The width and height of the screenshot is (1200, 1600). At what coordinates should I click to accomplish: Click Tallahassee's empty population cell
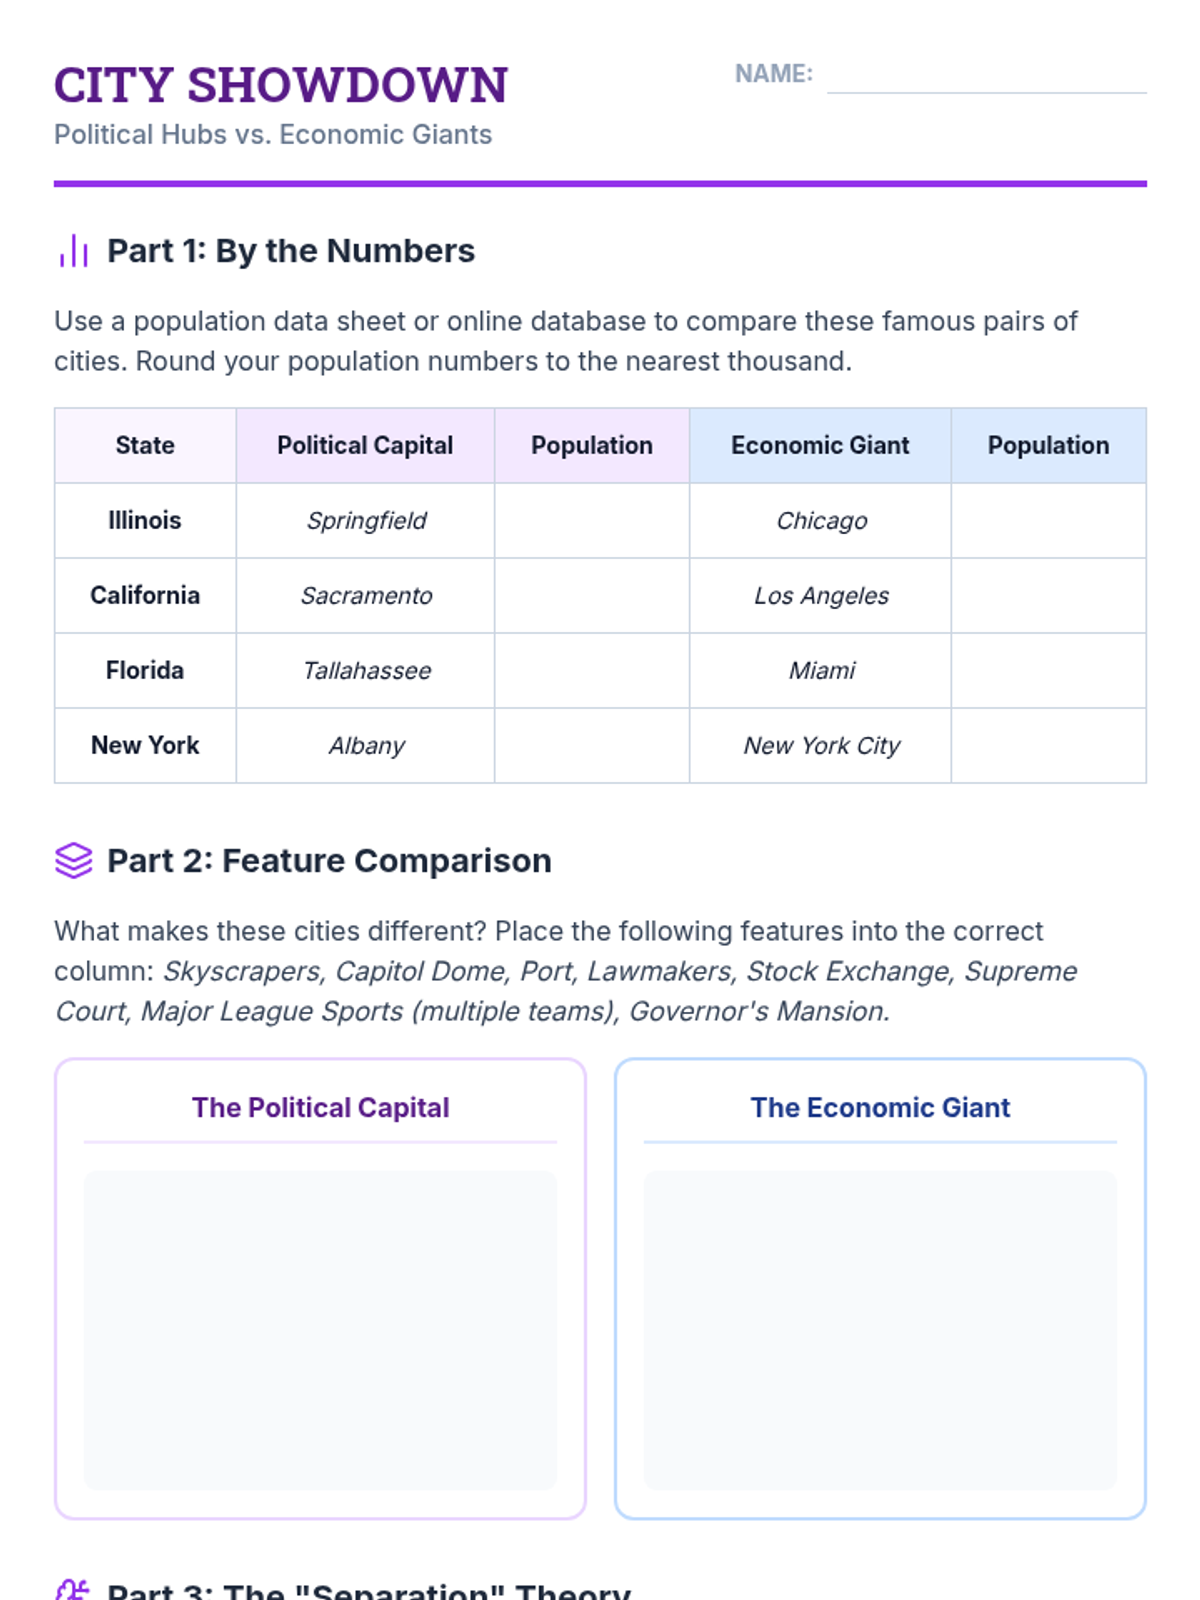[x=592, y=671]
